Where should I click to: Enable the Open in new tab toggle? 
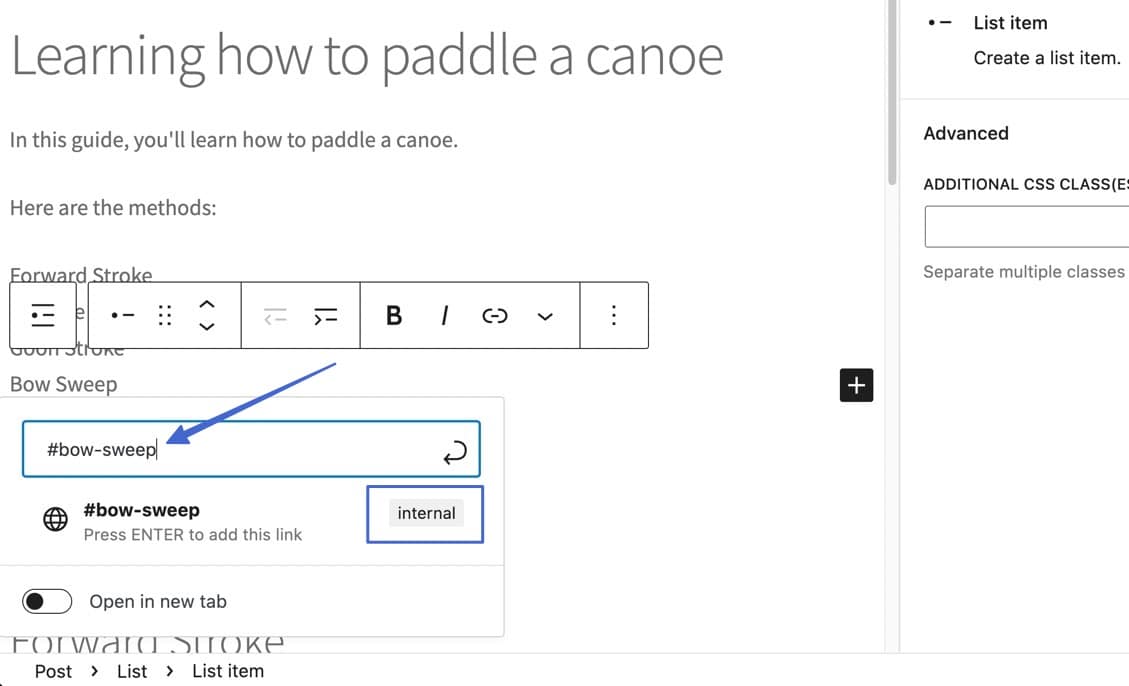[47, 601]
